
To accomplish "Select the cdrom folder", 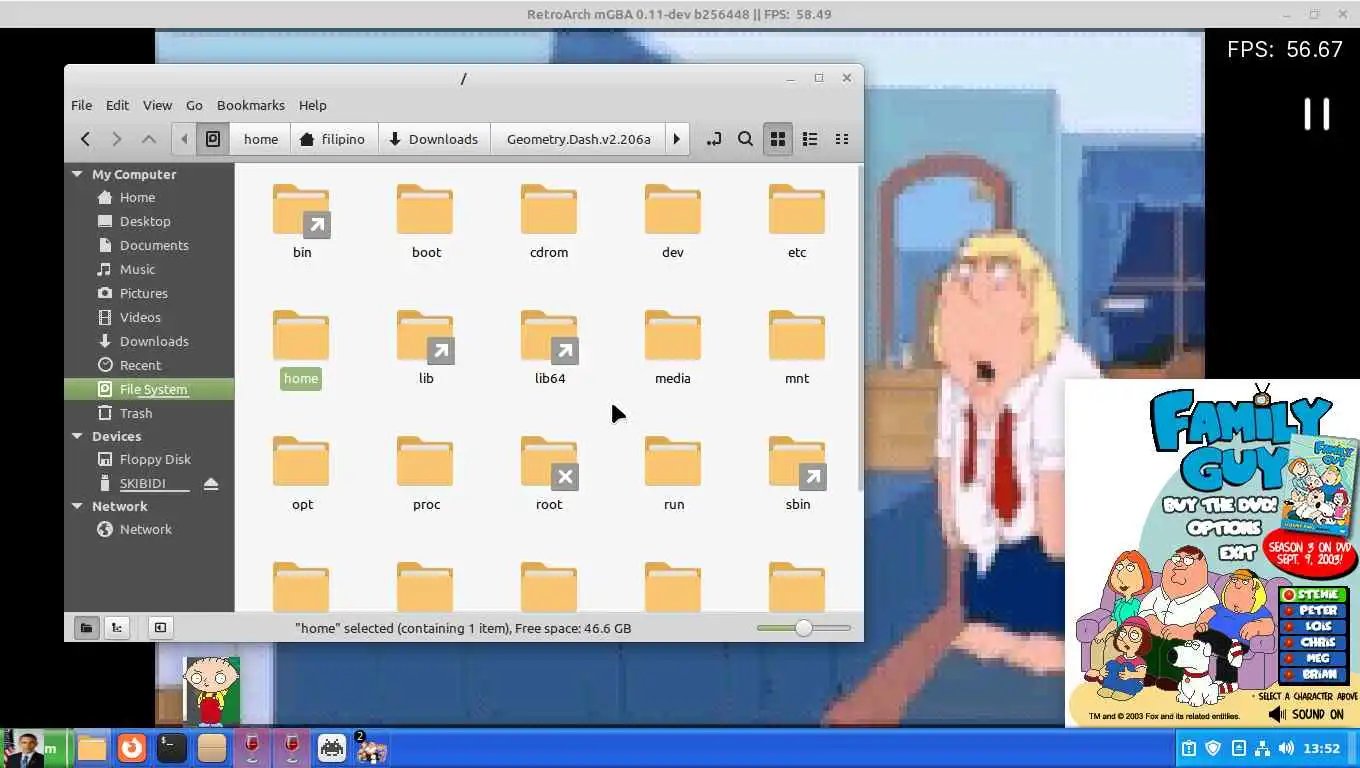I will pyautogui.click(x=549, y=222).
